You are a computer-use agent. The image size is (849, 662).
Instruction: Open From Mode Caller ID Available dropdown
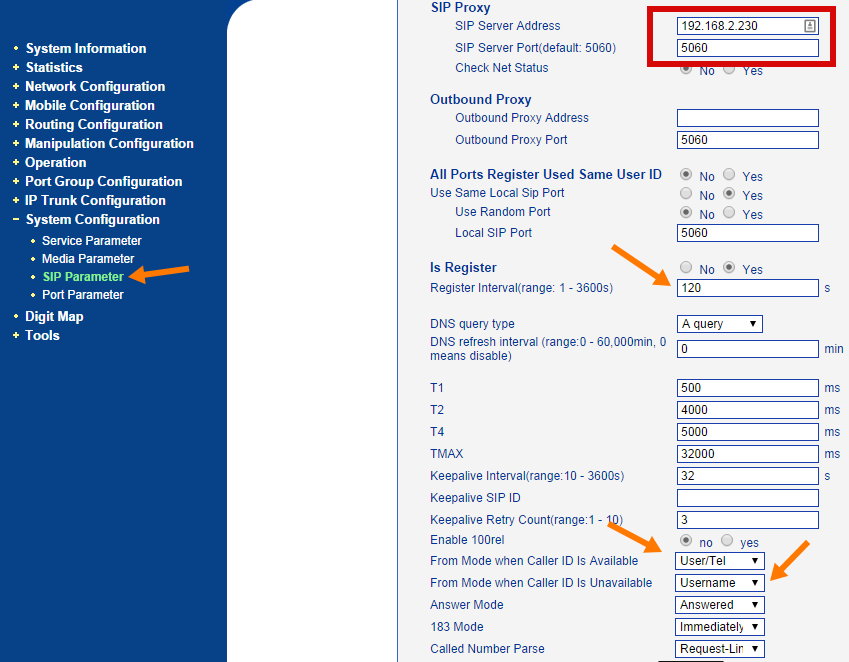pos(720,561)
